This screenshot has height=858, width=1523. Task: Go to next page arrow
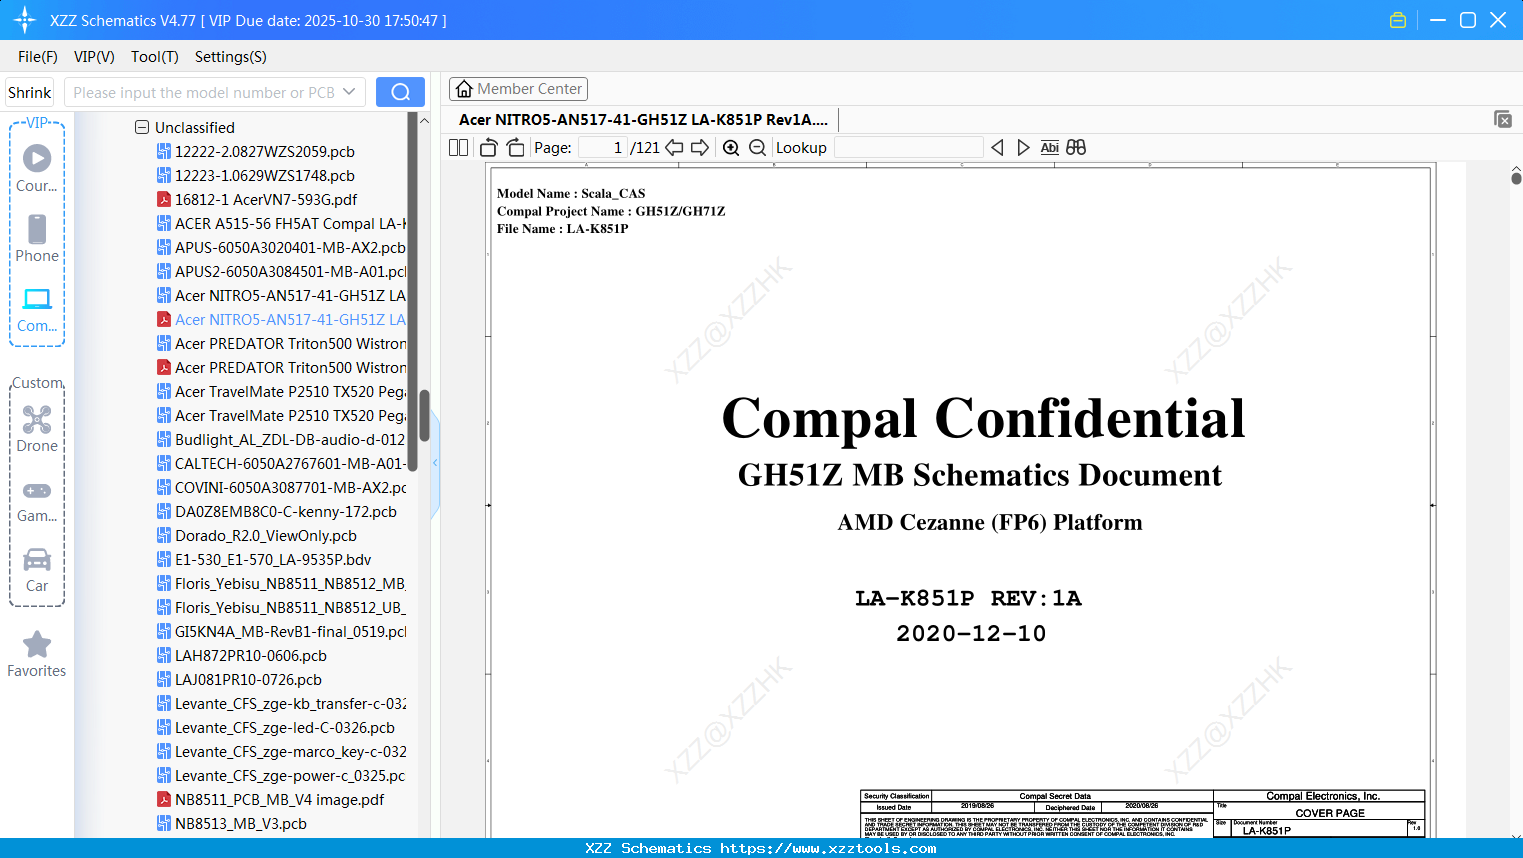(700, 148)
